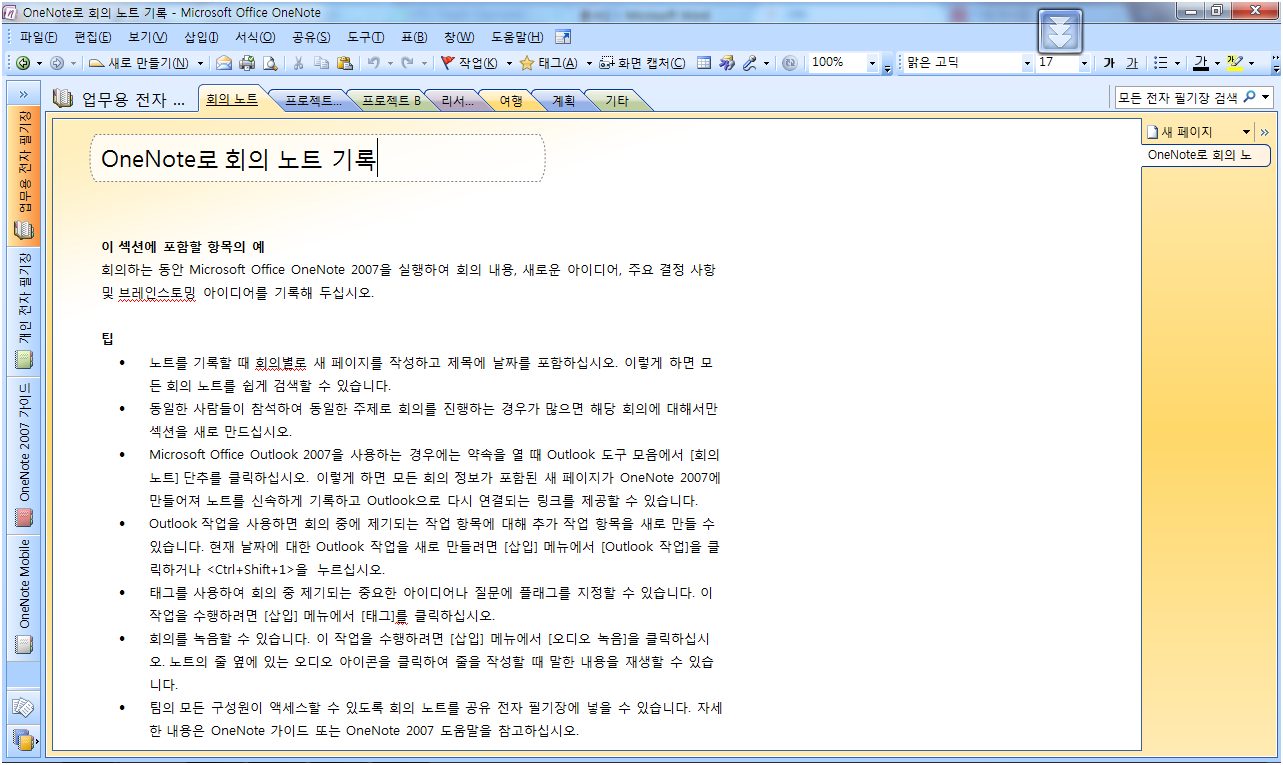This screenshot has width=1283, height=765.
Task: Click the page title box OneNote로 회의 노트 기록
Action: coord(318,159)
